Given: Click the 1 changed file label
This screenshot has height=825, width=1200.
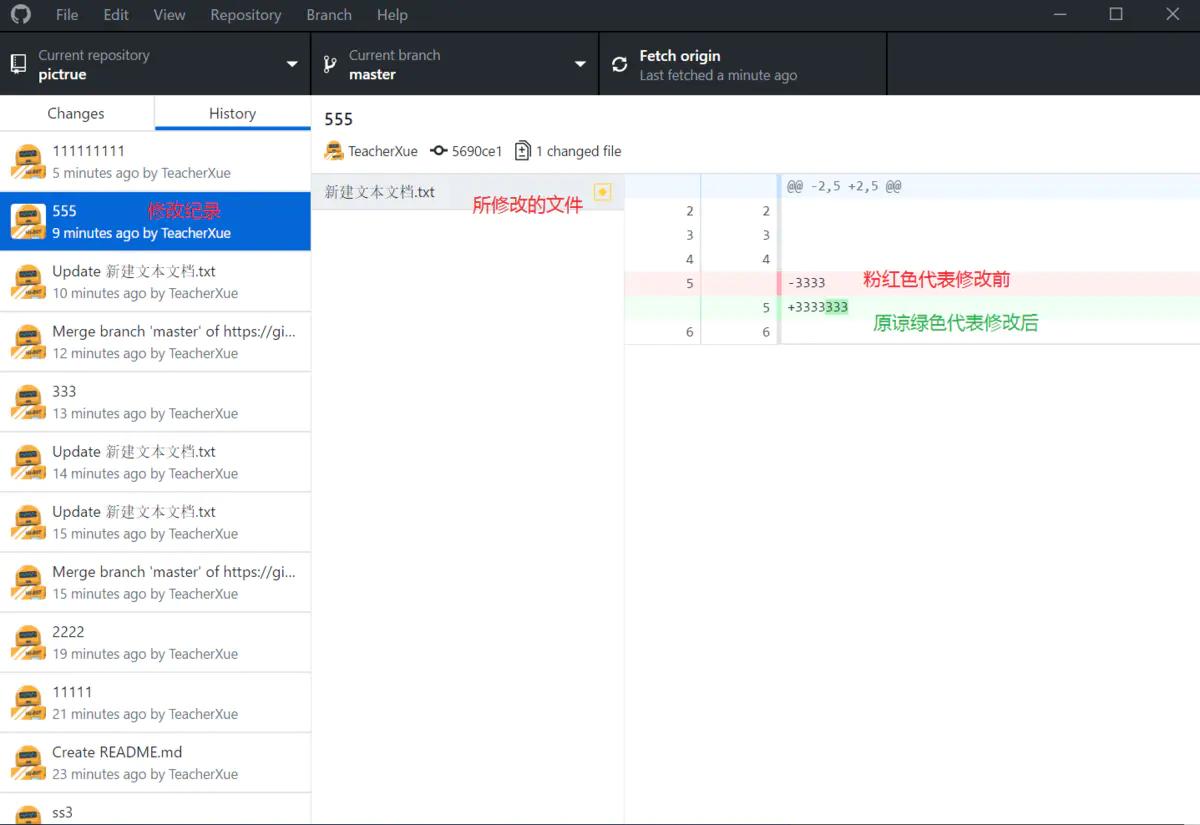Looking at the screenshot, I should point(579,151).
